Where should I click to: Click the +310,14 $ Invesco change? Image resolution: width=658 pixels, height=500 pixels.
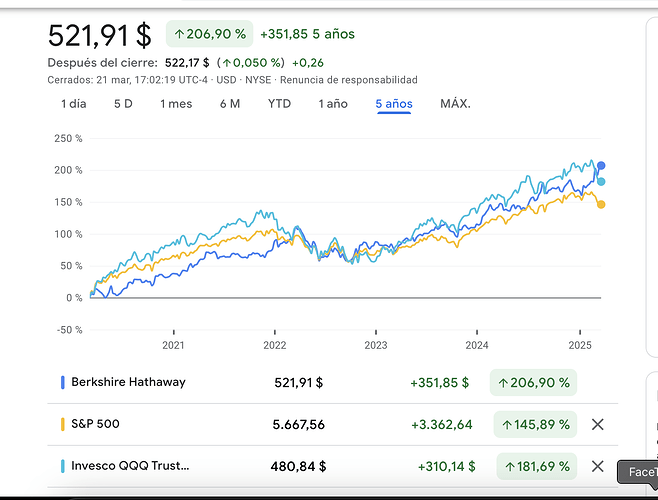click(x=446, y=466)
